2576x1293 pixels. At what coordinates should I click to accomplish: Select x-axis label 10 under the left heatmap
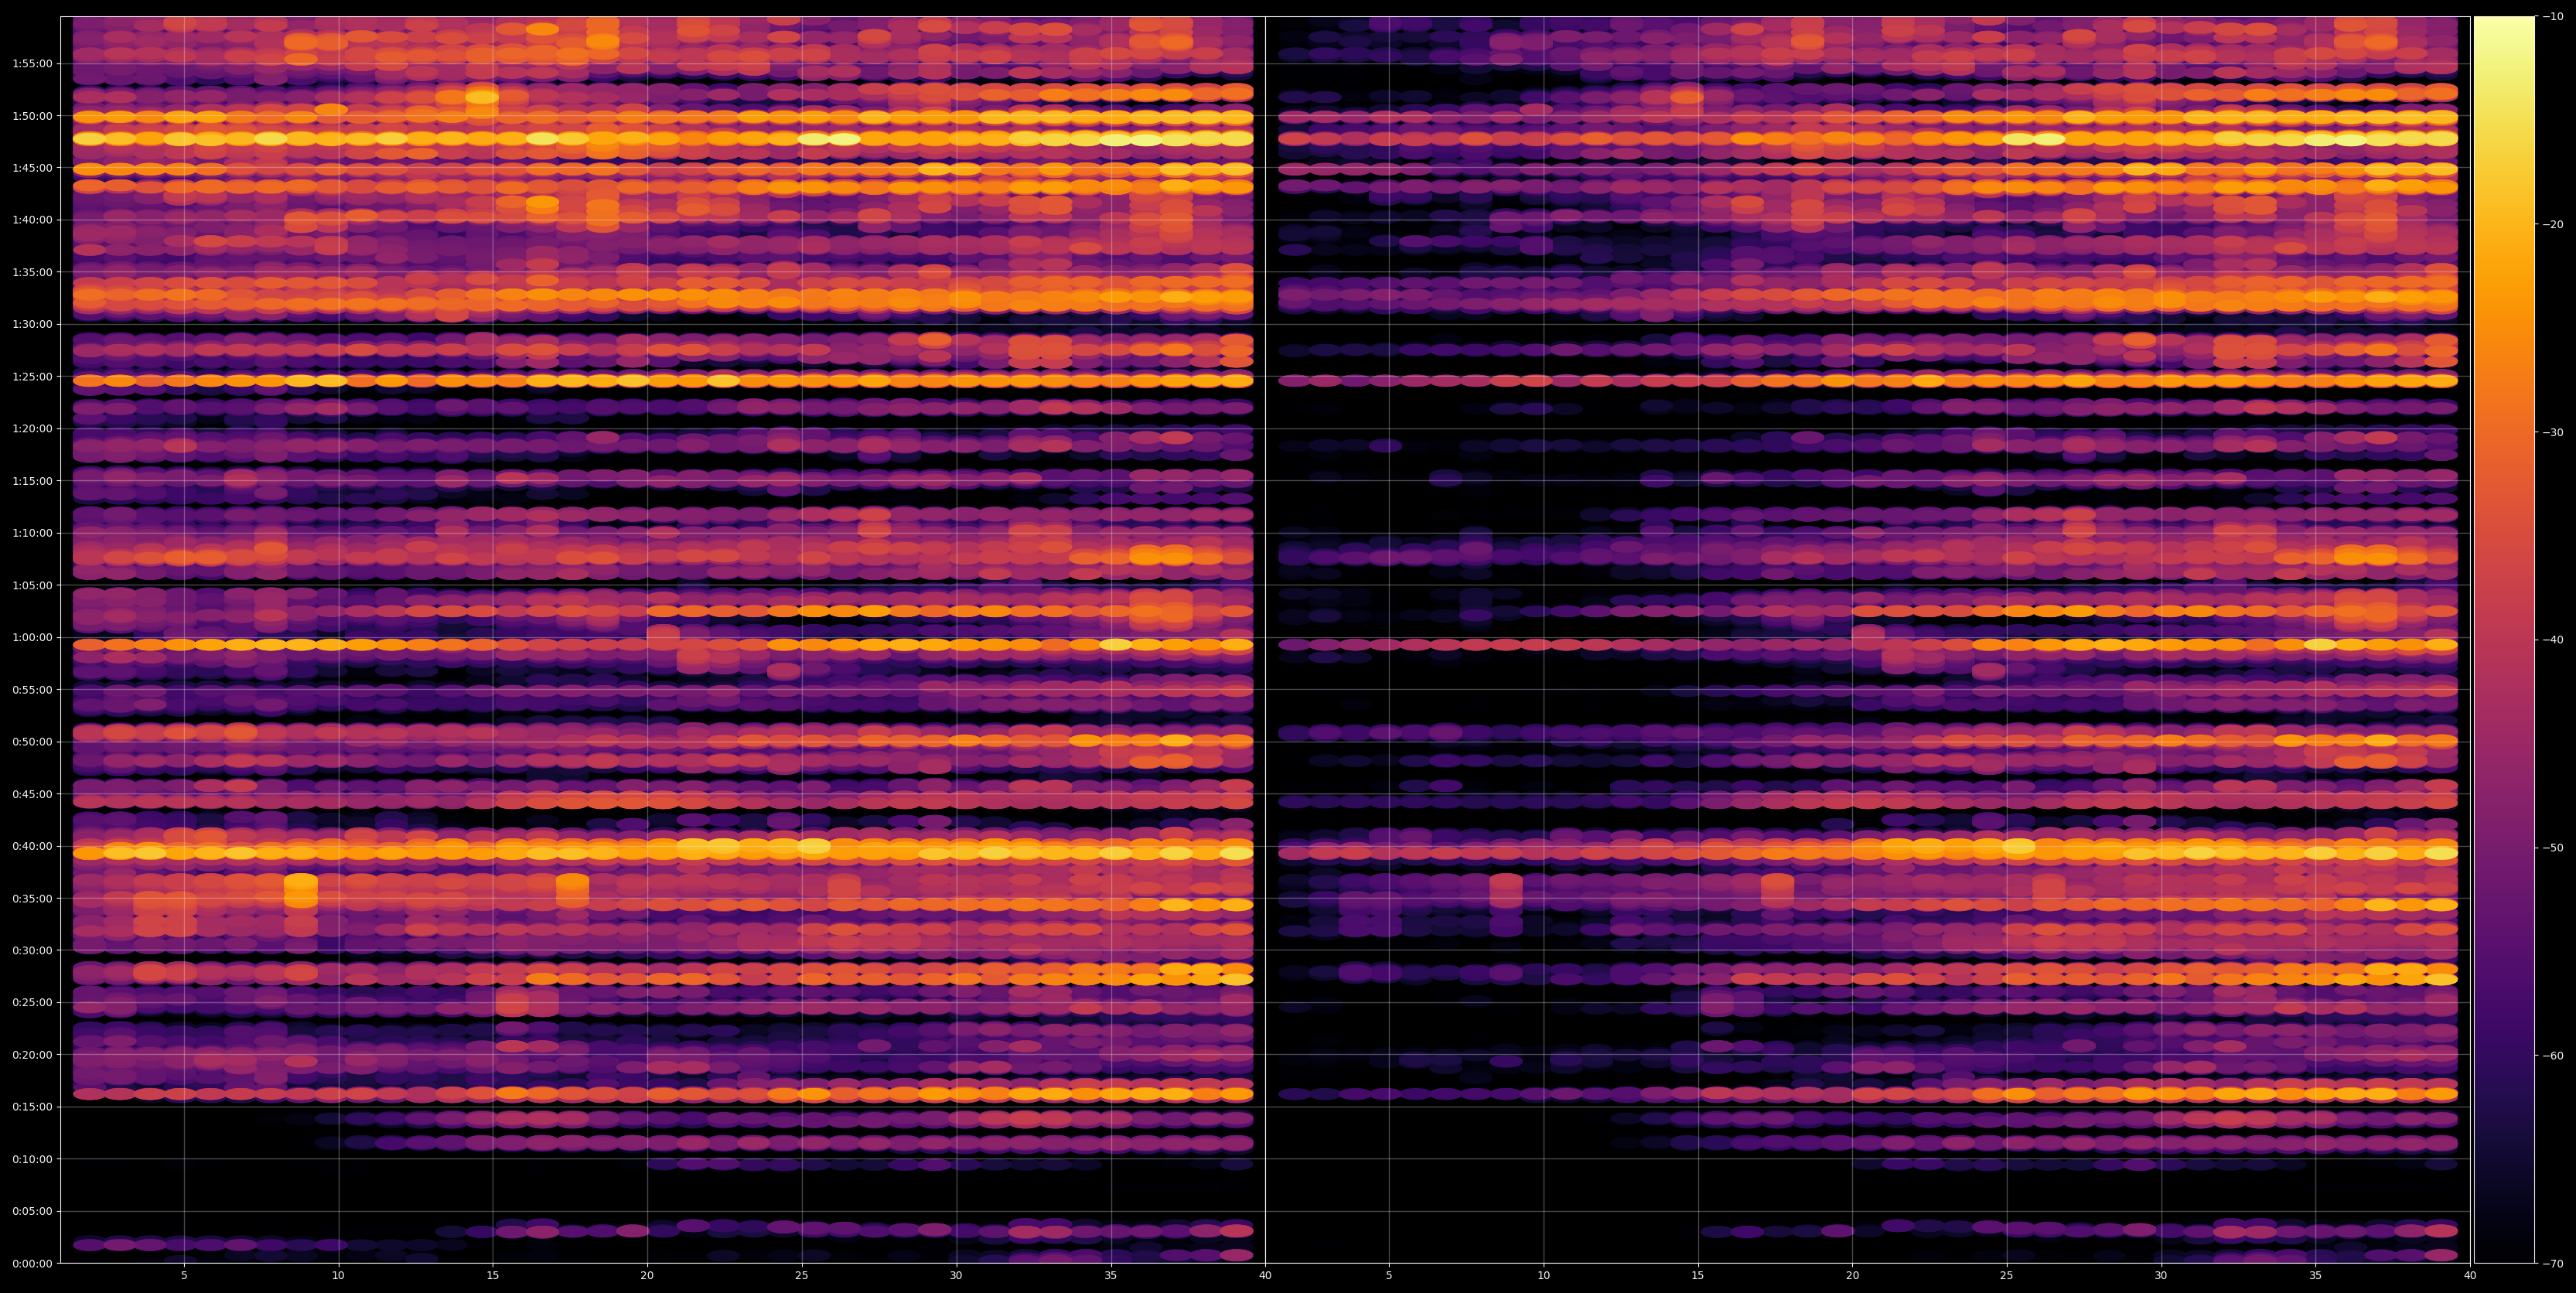click(338, 1276)
